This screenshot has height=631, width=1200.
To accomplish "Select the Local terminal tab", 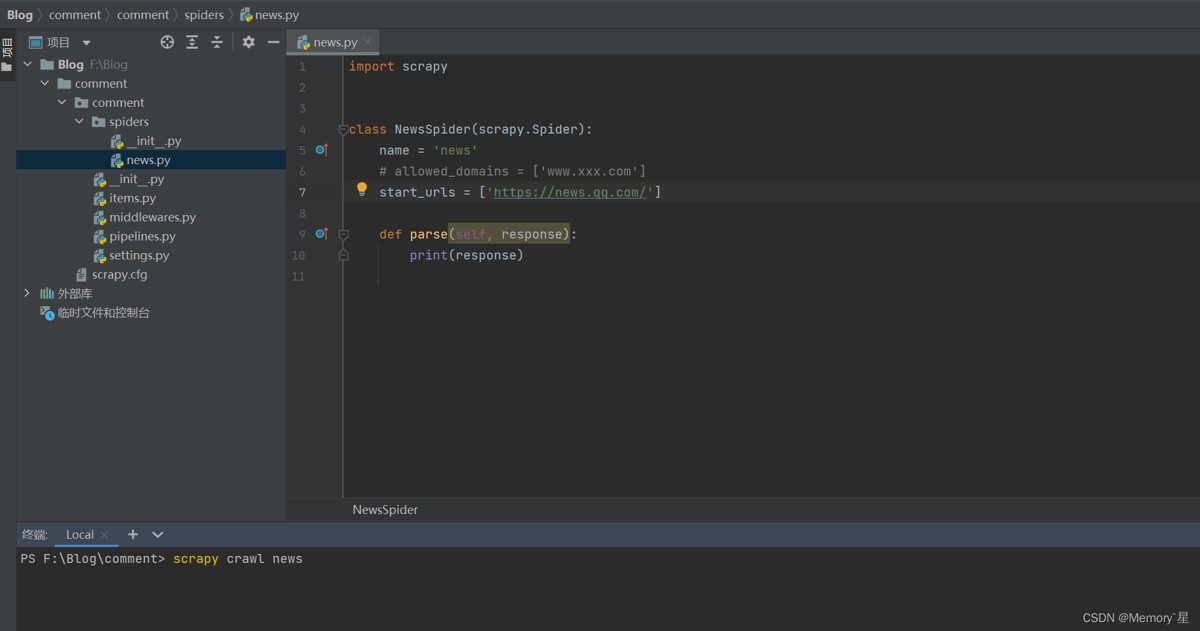I will coord(80,535).
